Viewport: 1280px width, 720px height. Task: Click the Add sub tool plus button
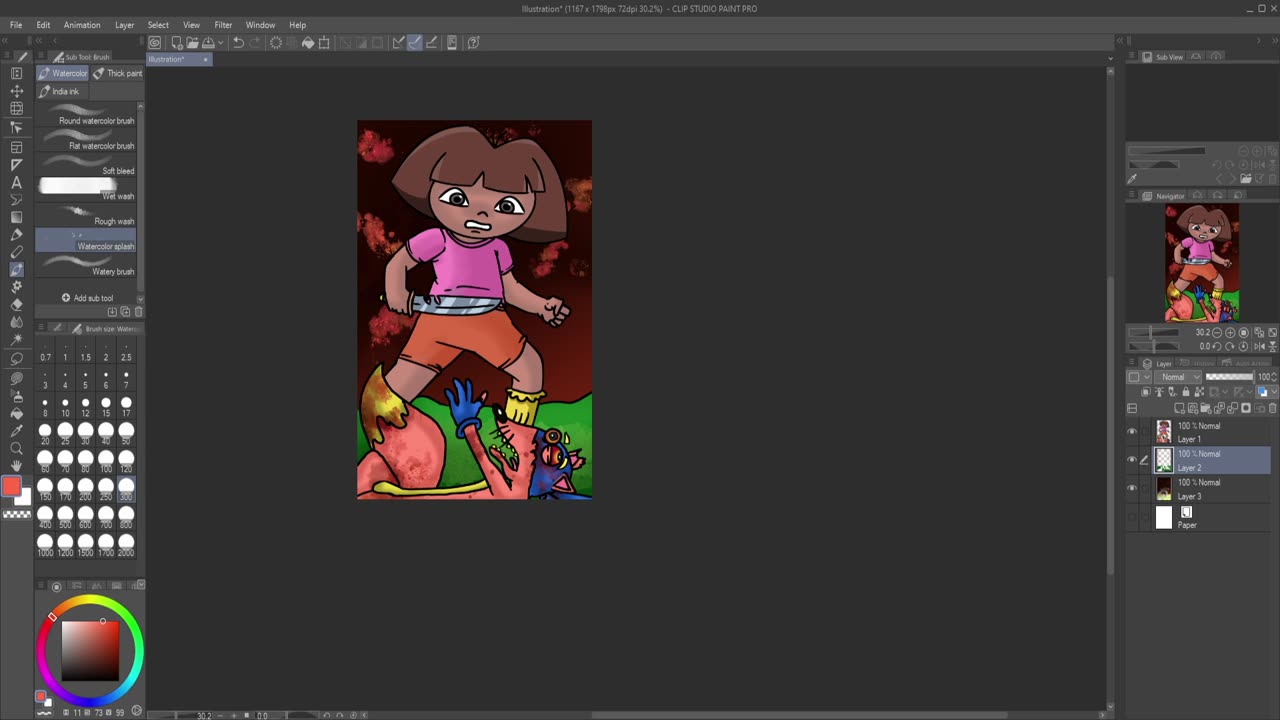pos(88,298)
